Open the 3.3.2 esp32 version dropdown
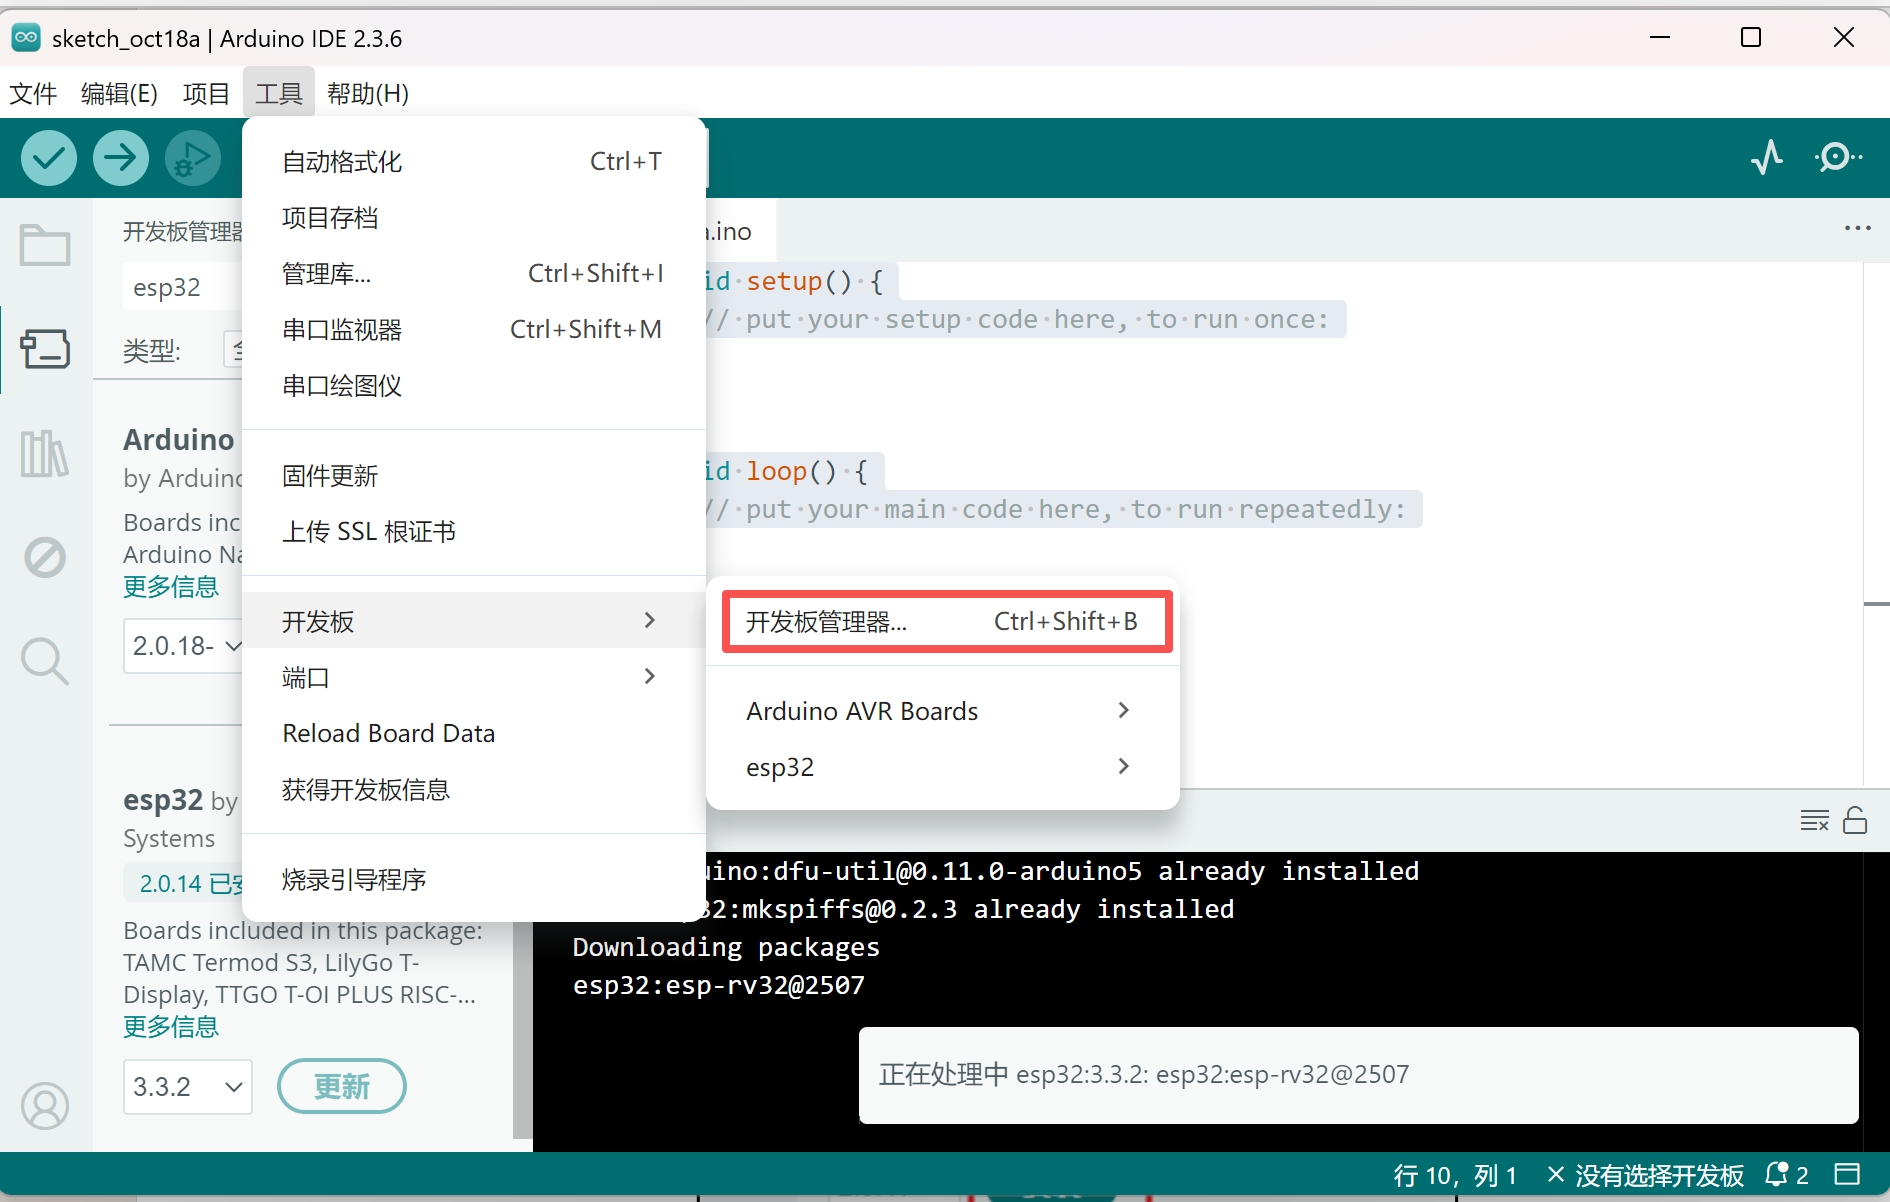 [187, 1086]
